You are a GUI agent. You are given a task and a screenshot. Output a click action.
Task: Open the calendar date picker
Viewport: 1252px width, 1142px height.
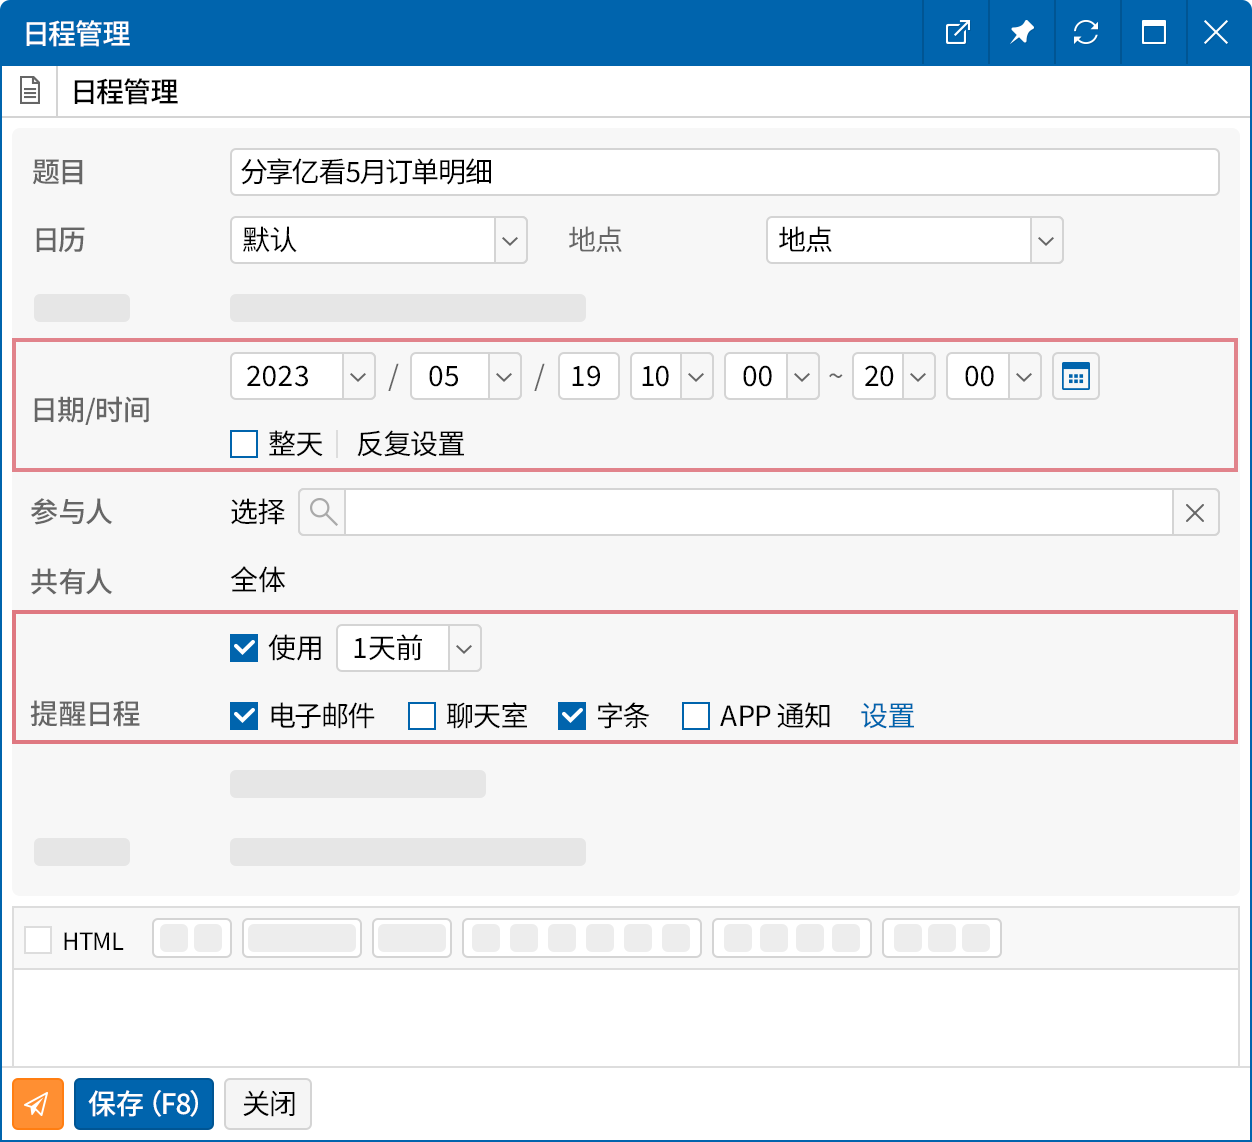(x=1075, y=376)
